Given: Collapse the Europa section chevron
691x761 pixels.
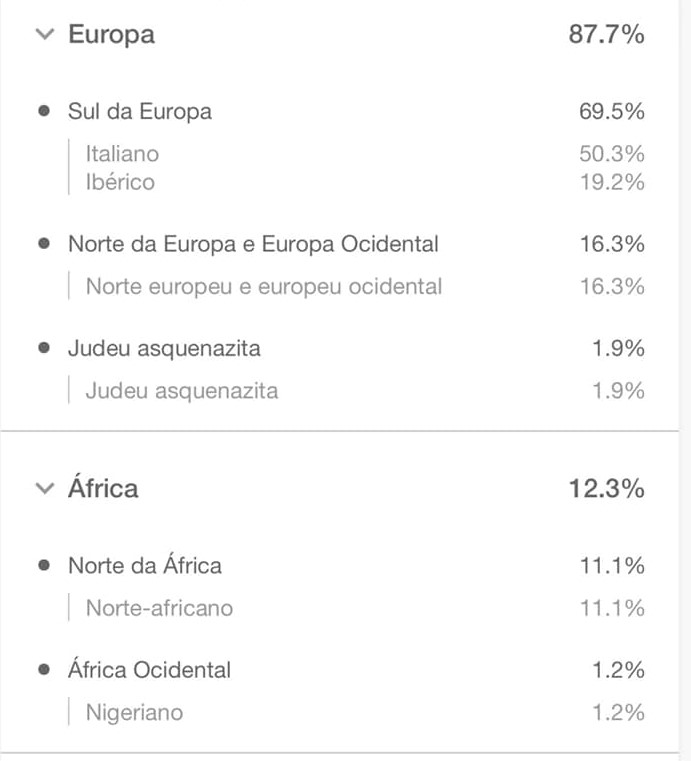Looking at the screenshot, I should 45,34.
